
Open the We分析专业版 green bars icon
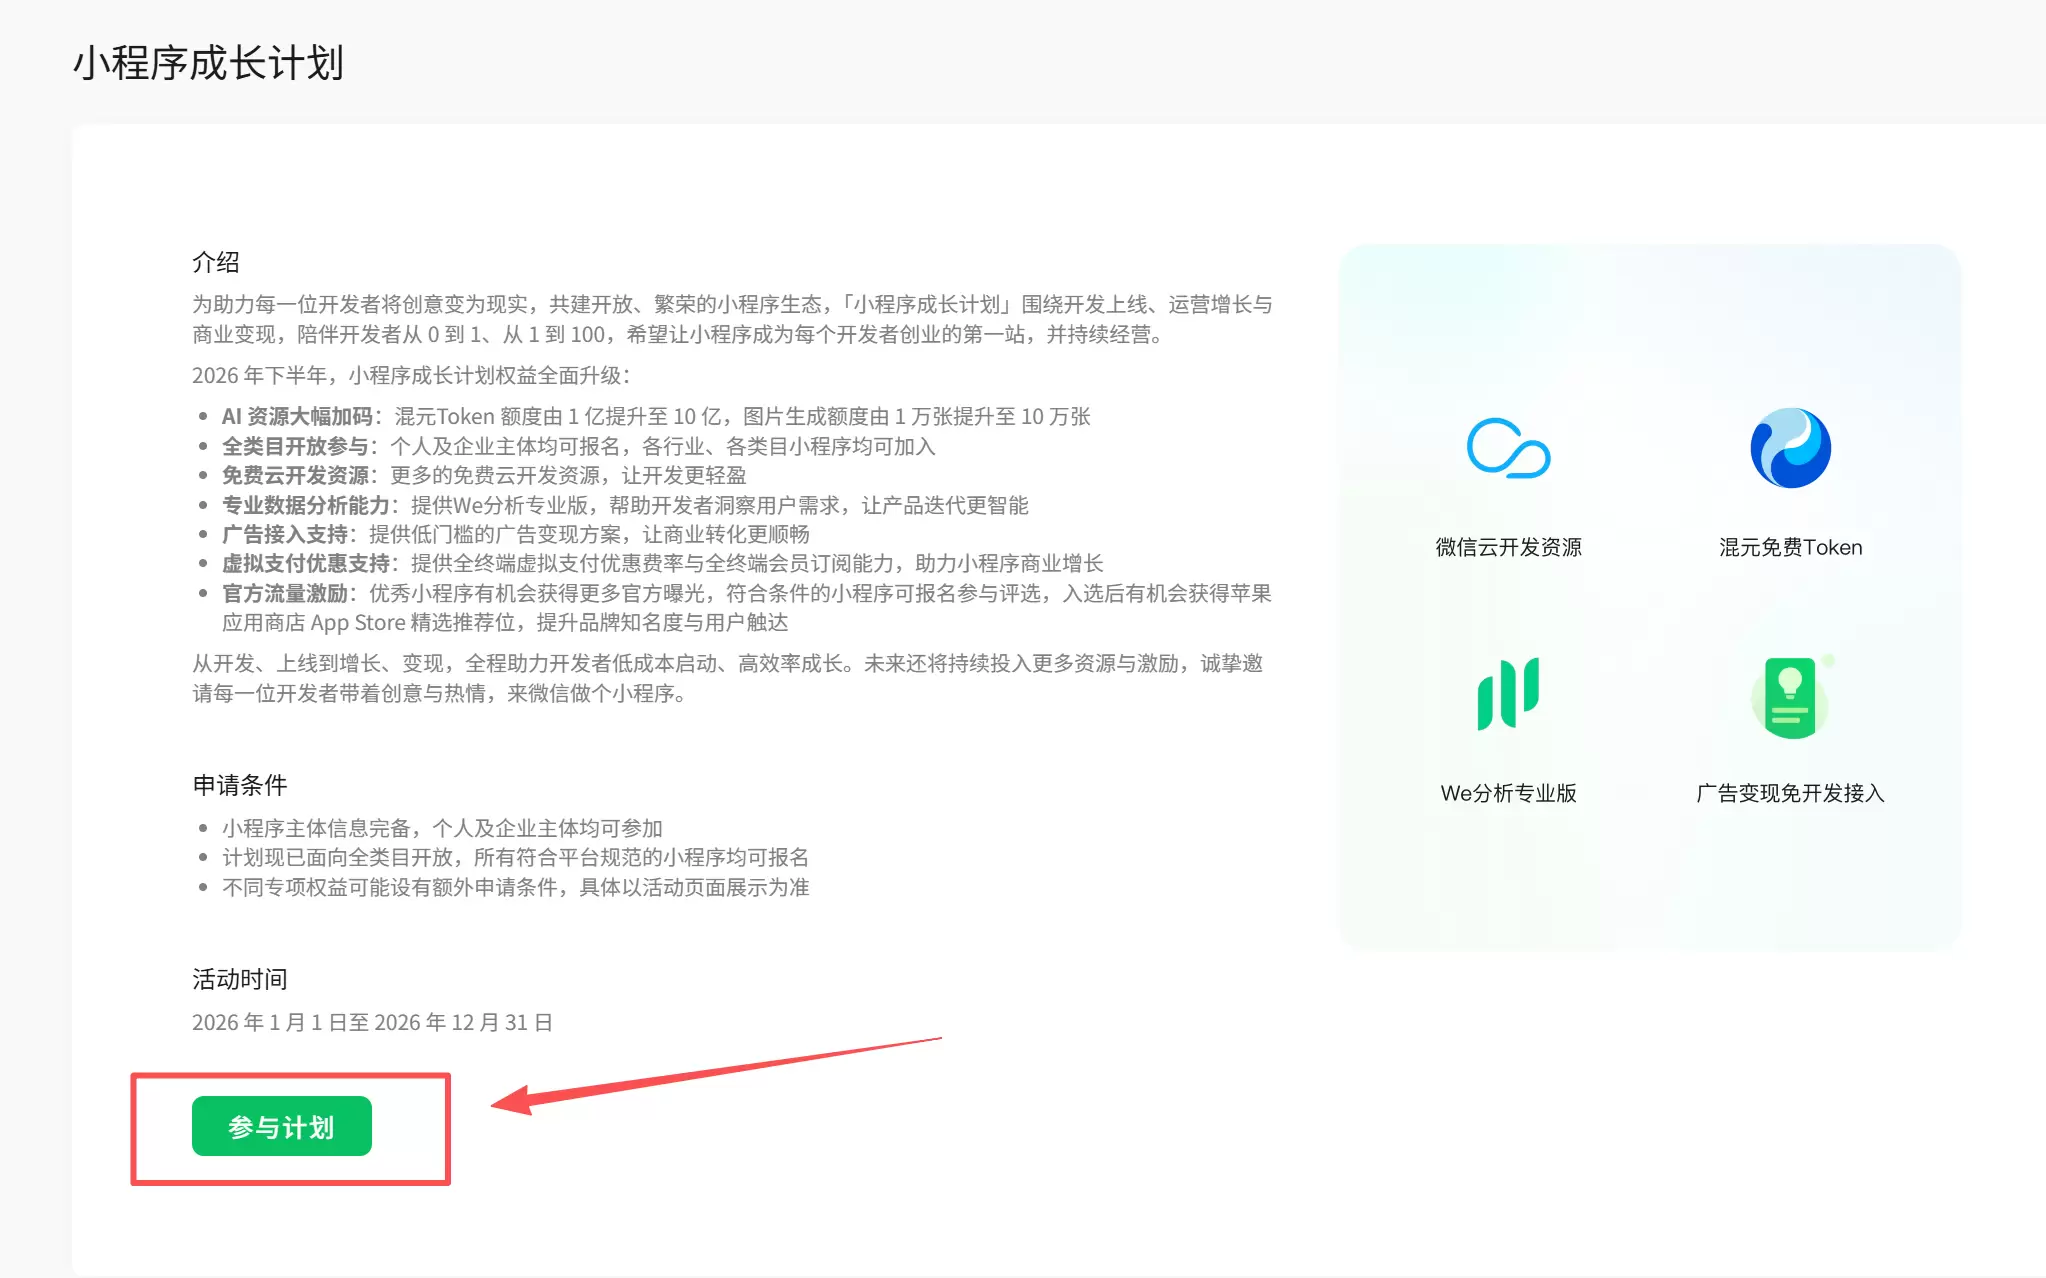pos(1508,694)
